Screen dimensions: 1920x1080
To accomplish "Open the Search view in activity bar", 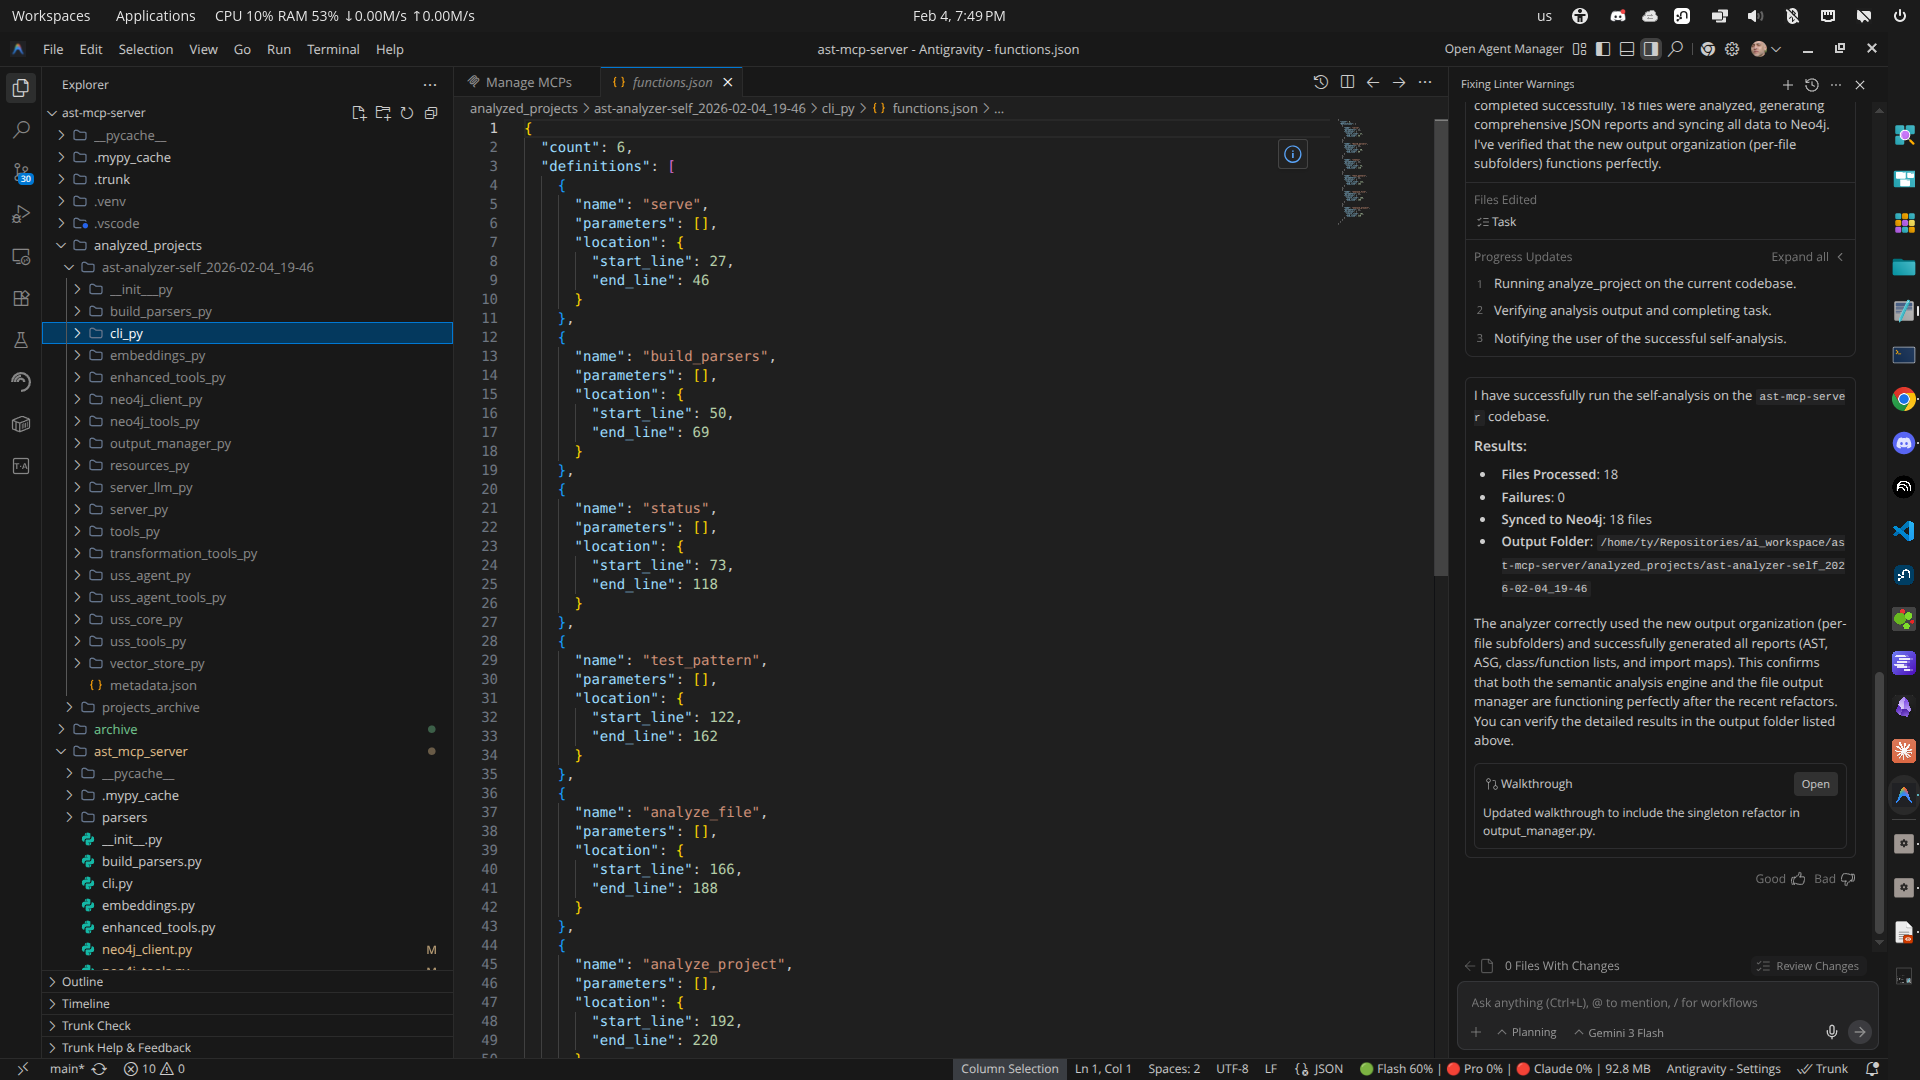I will (21, 130).
